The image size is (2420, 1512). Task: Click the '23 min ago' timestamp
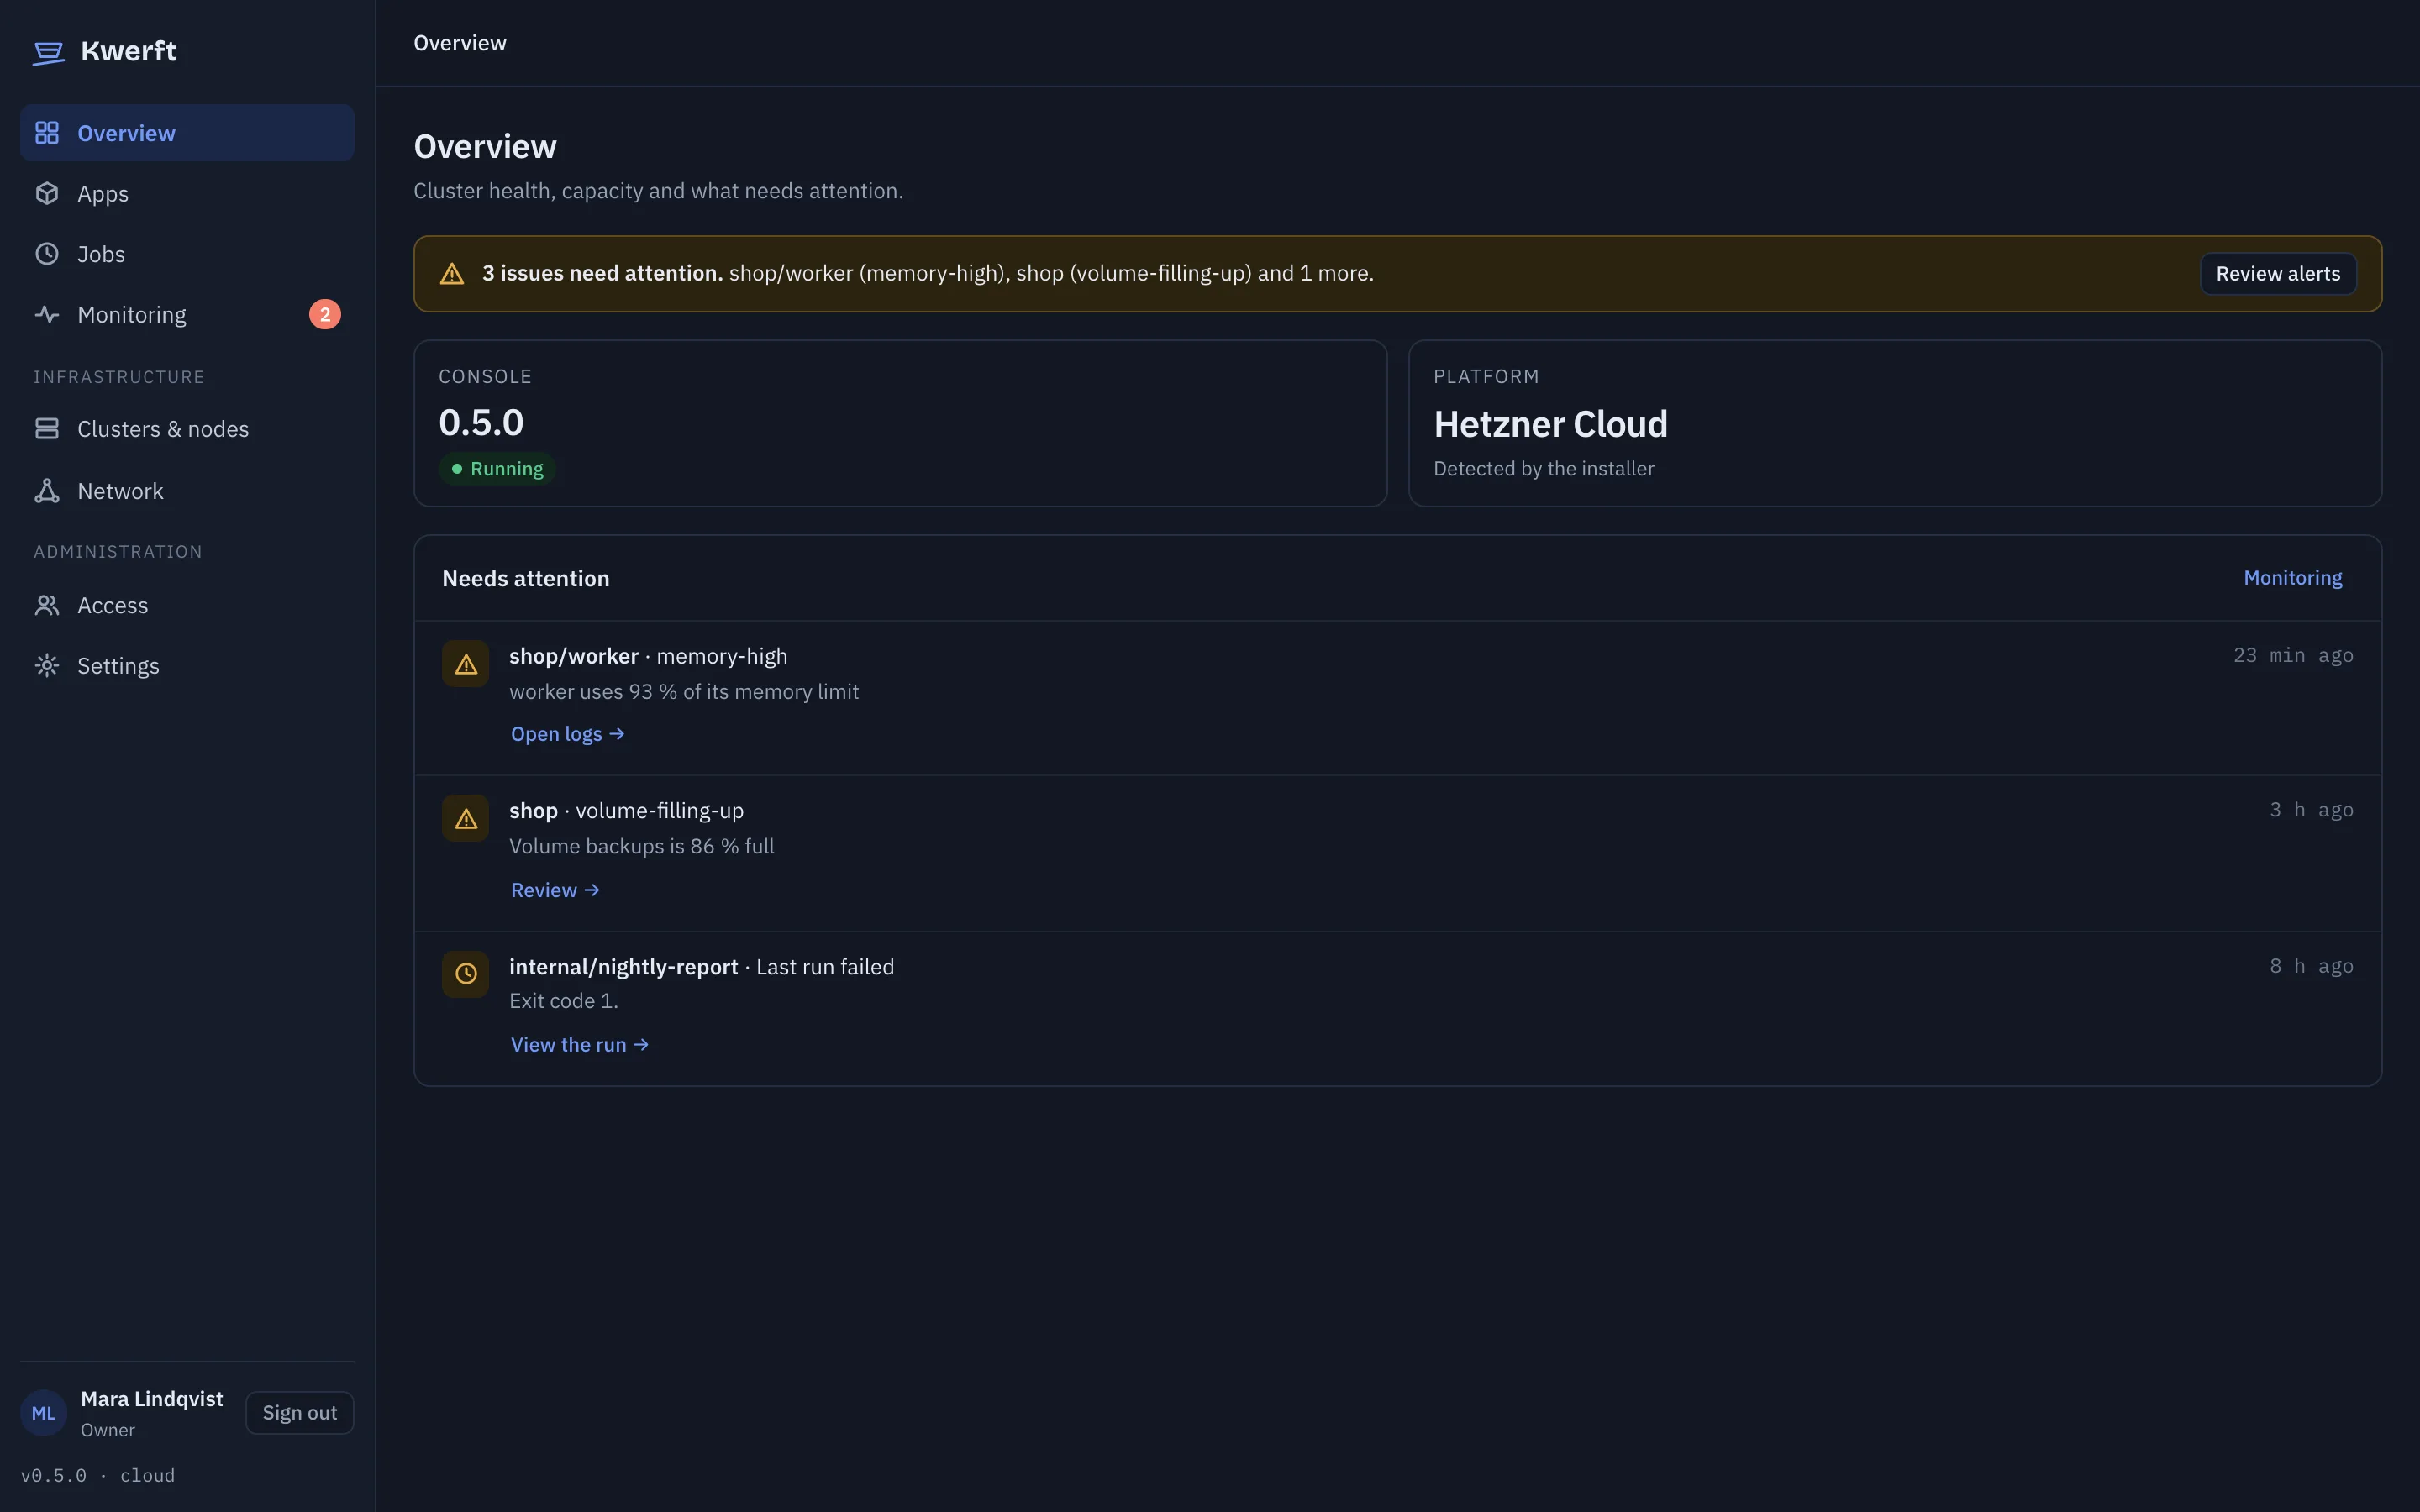point(2293,656)
